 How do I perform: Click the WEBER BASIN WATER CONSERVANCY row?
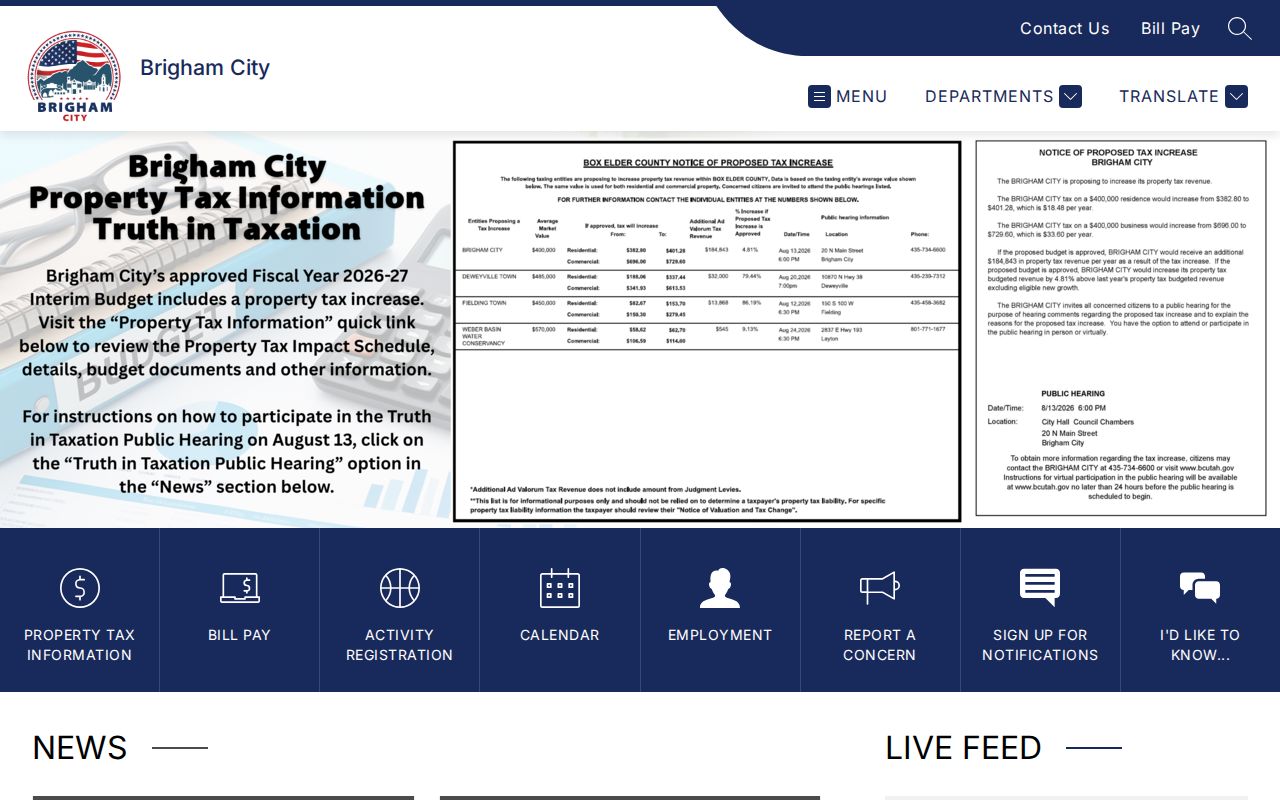pyautogui.click(x=706, y=335)
